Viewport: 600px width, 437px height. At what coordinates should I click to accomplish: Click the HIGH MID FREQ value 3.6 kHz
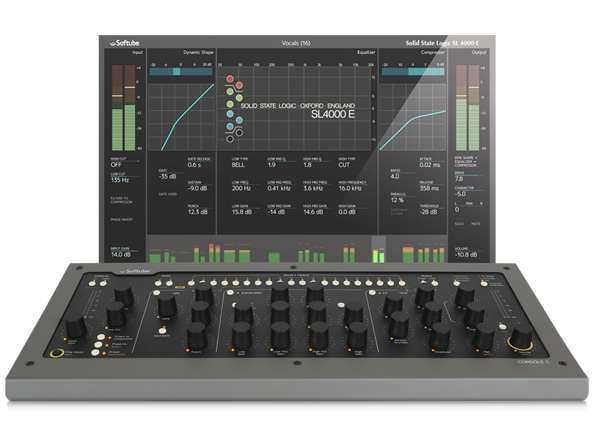315,188
